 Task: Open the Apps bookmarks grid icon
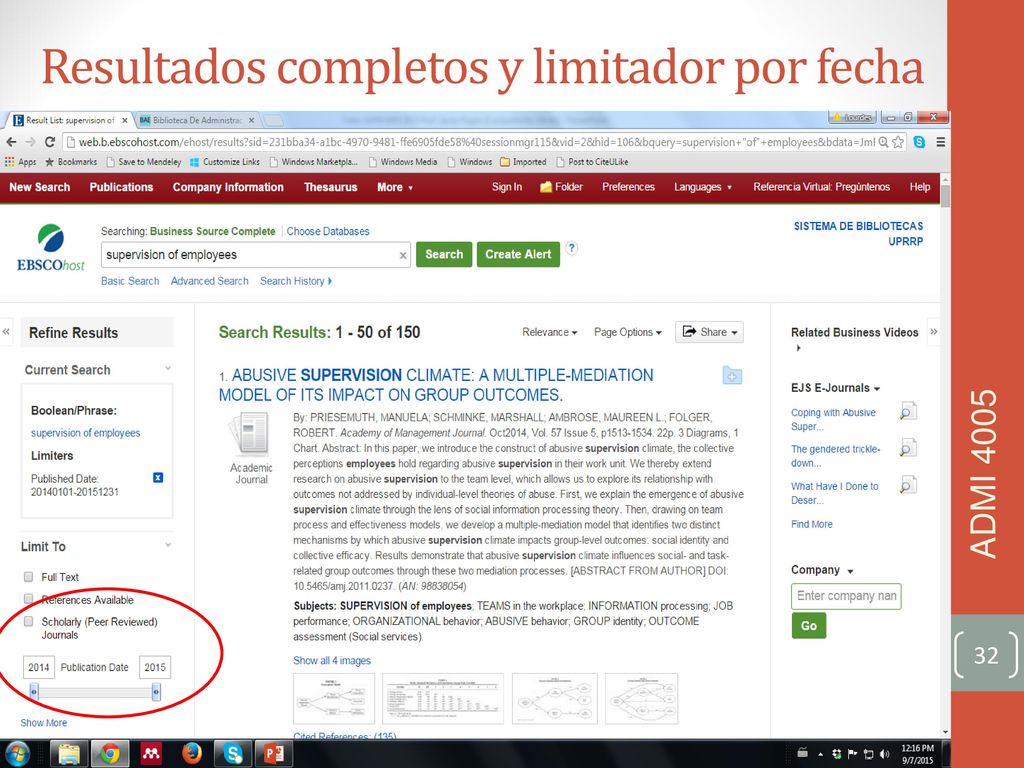9,161
